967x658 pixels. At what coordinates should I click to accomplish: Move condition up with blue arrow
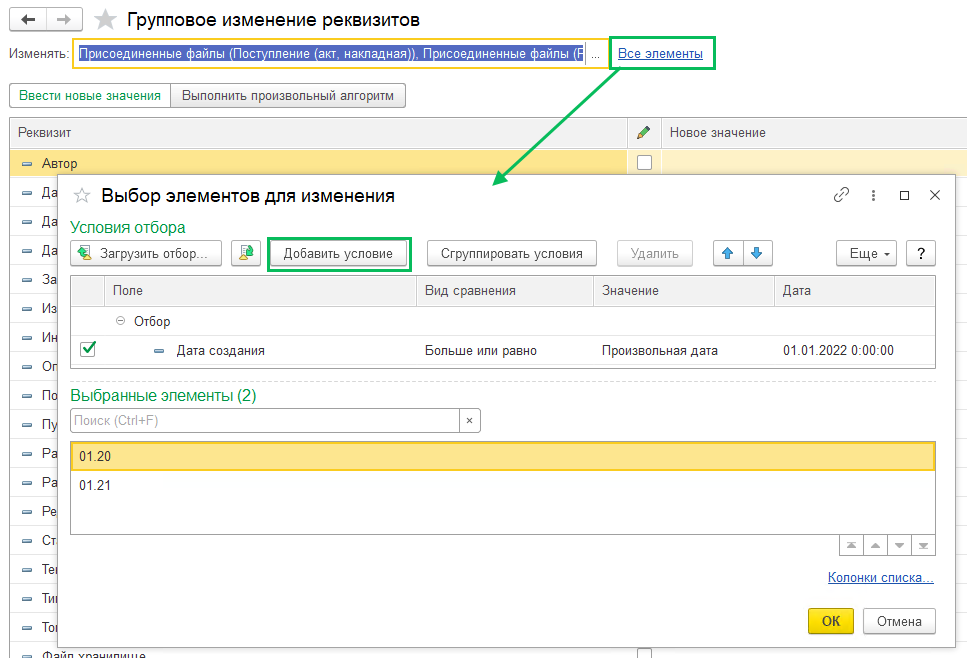(728, 253)
